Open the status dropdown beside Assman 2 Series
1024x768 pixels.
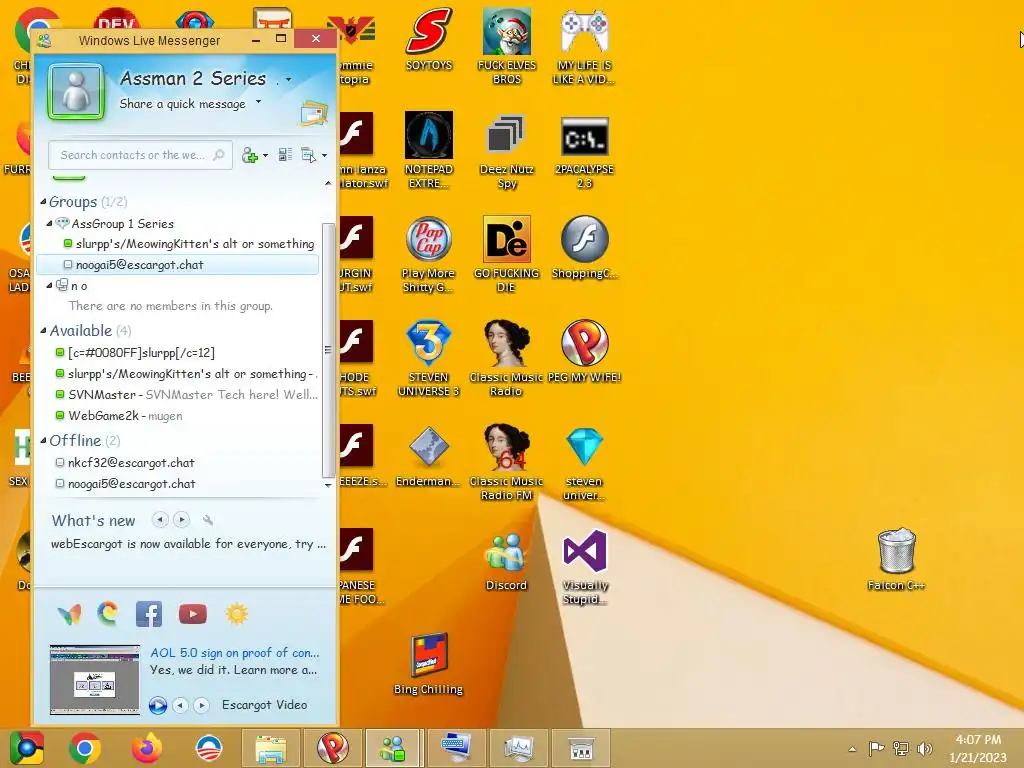click(288, 80)
